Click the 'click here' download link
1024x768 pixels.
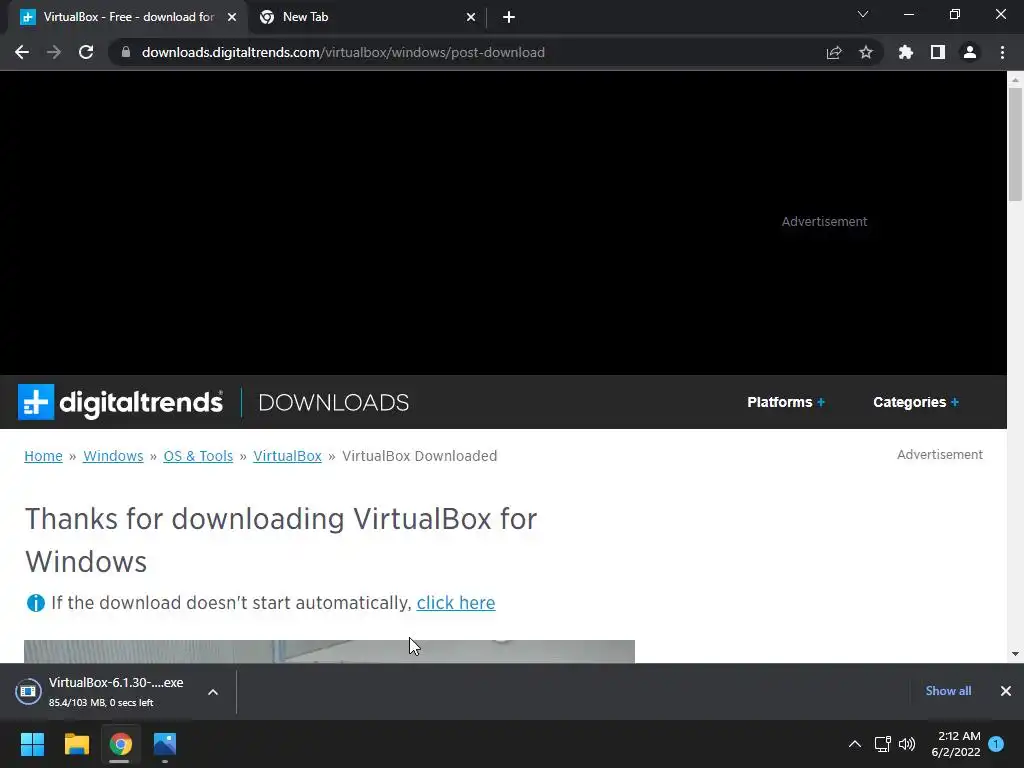tap(456, 603)
